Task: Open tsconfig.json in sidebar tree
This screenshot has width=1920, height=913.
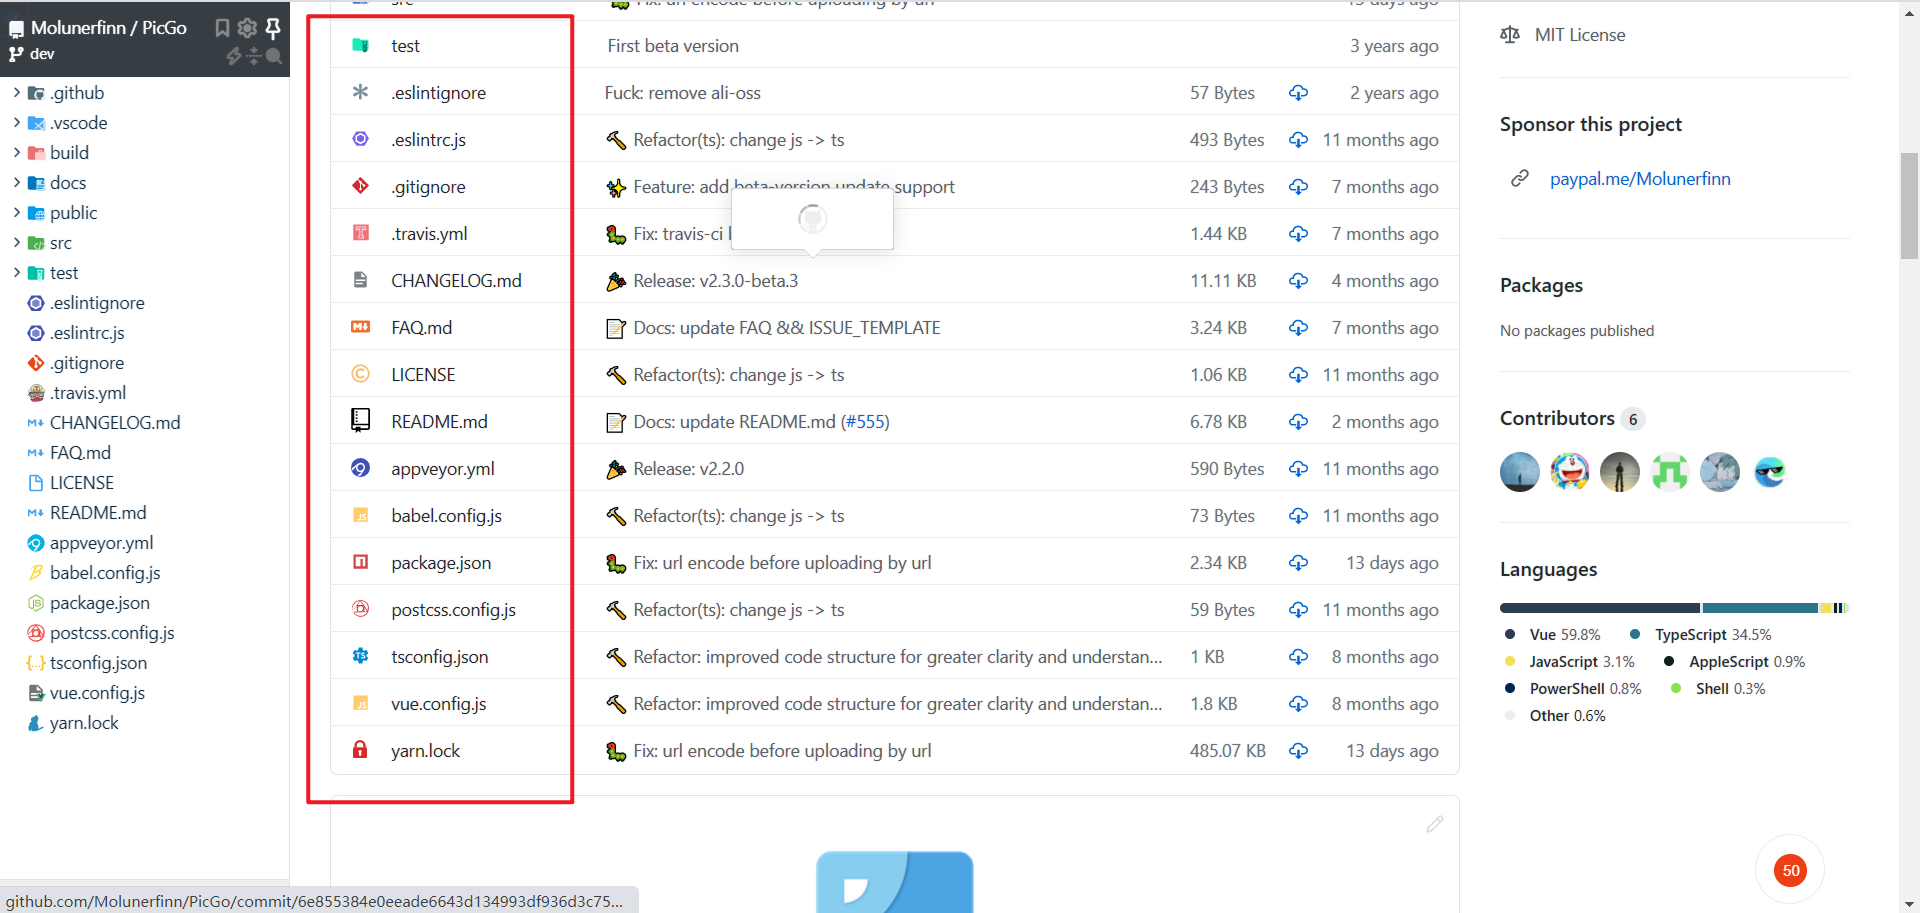Action: click(x=98, y=663)
